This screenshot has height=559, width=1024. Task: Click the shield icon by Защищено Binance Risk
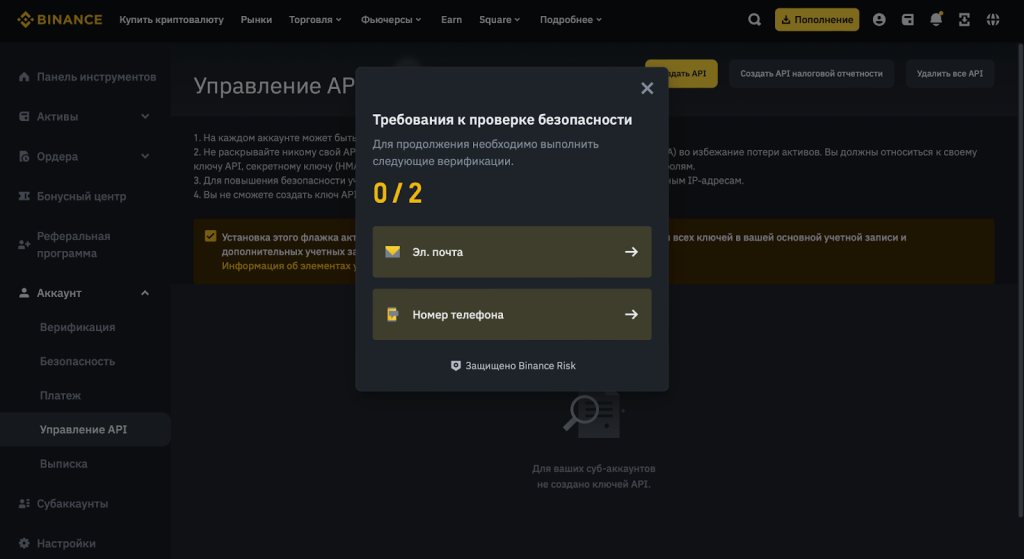[456, 366]
